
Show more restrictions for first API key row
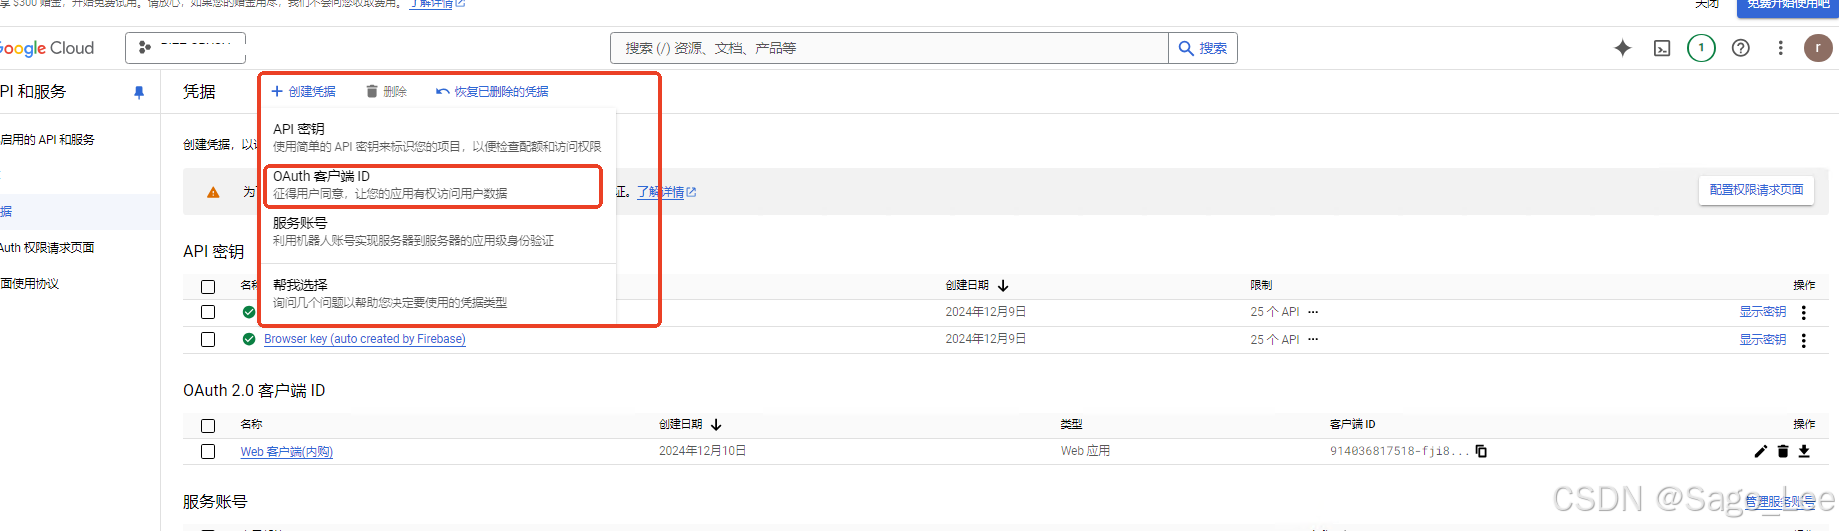coord(1313,312)
